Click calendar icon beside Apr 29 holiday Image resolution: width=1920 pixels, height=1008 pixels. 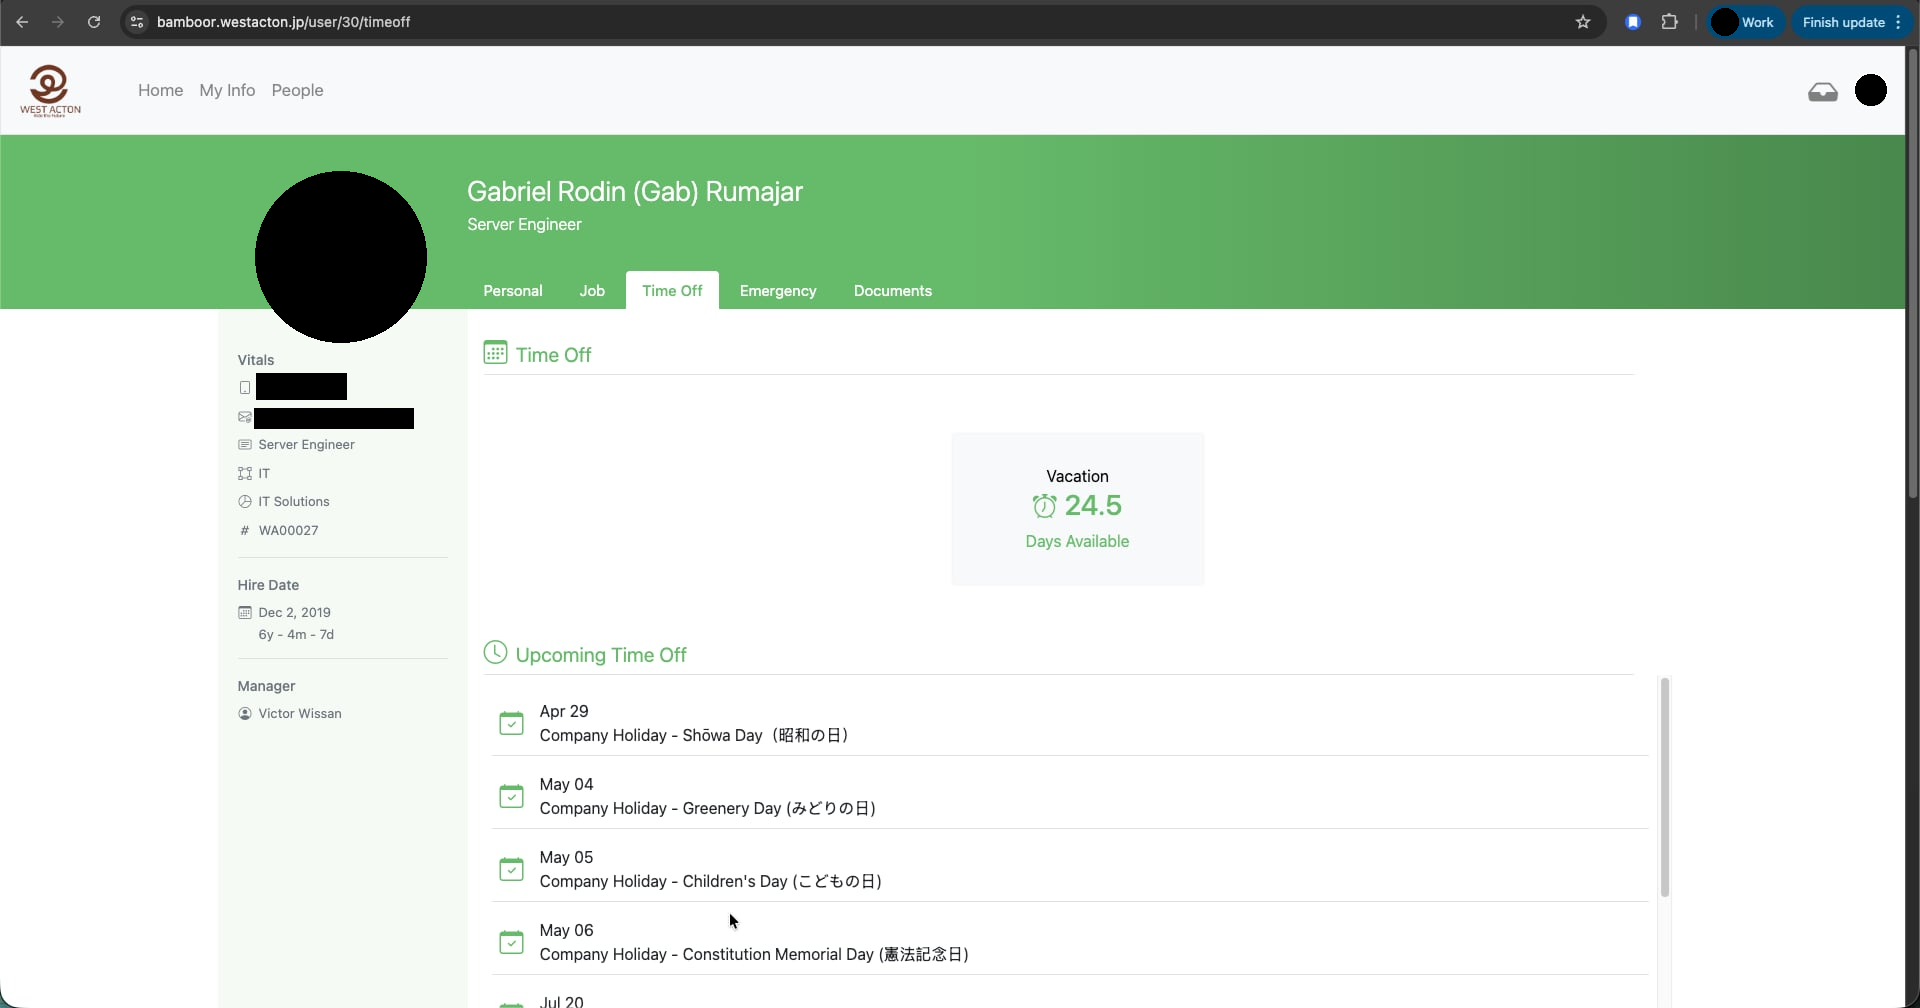(511, 723)
